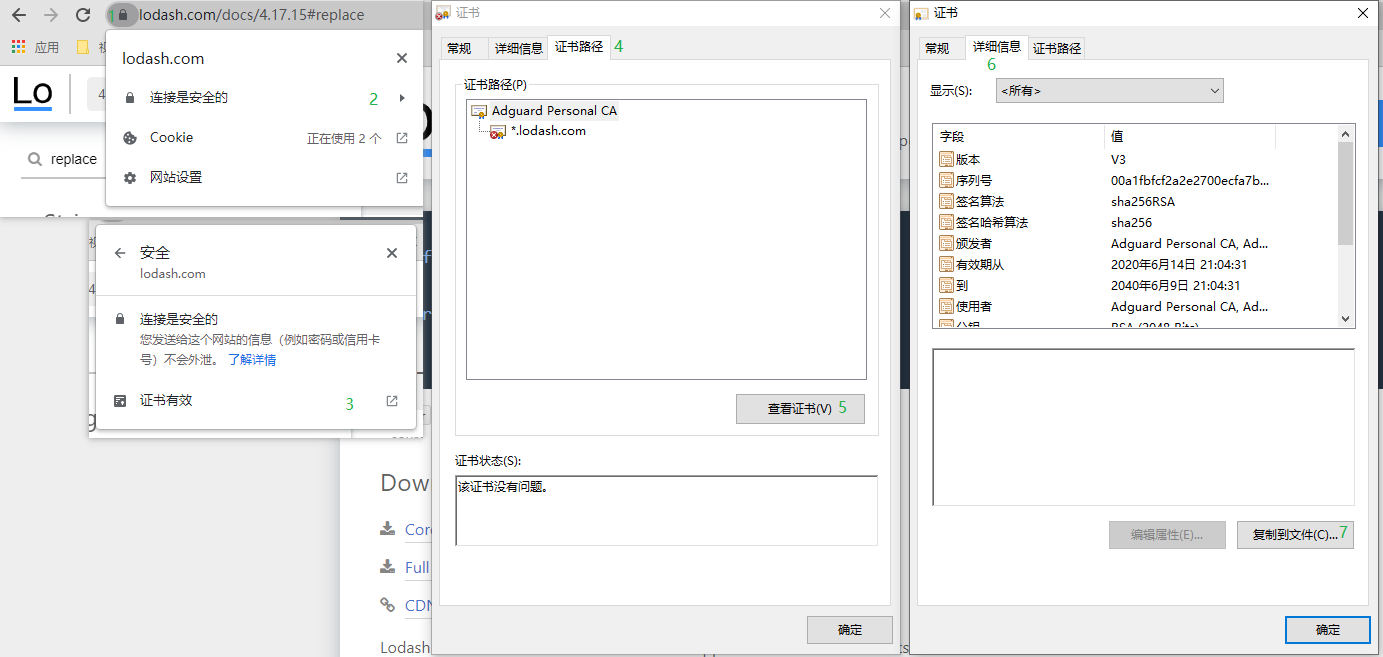Select the 颁发者 field row
The height and width of the screenshot is (657, 1383).
1135,243
